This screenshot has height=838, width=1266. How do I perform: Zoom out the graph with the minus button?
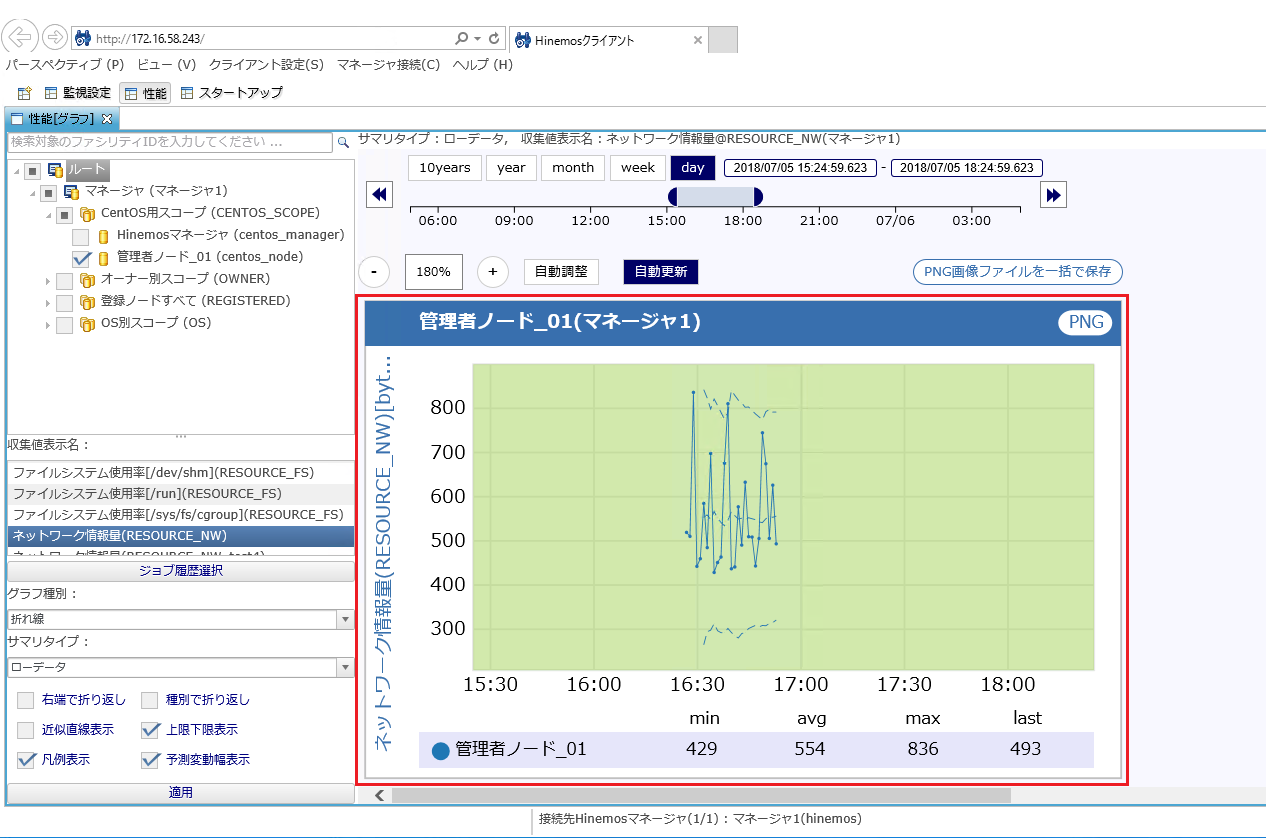tap(373, 271)
